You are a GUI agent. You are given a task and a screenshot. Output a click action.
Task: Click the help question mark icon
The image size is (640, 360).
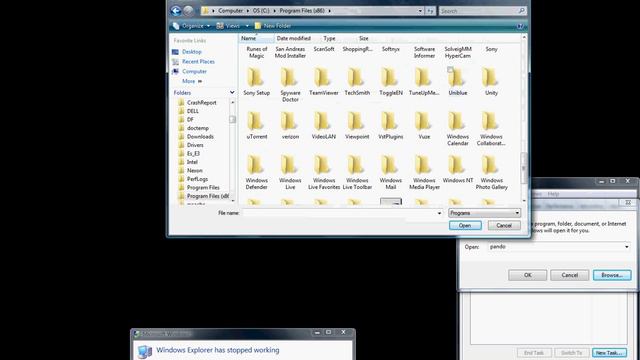click(x=520, y=26)
